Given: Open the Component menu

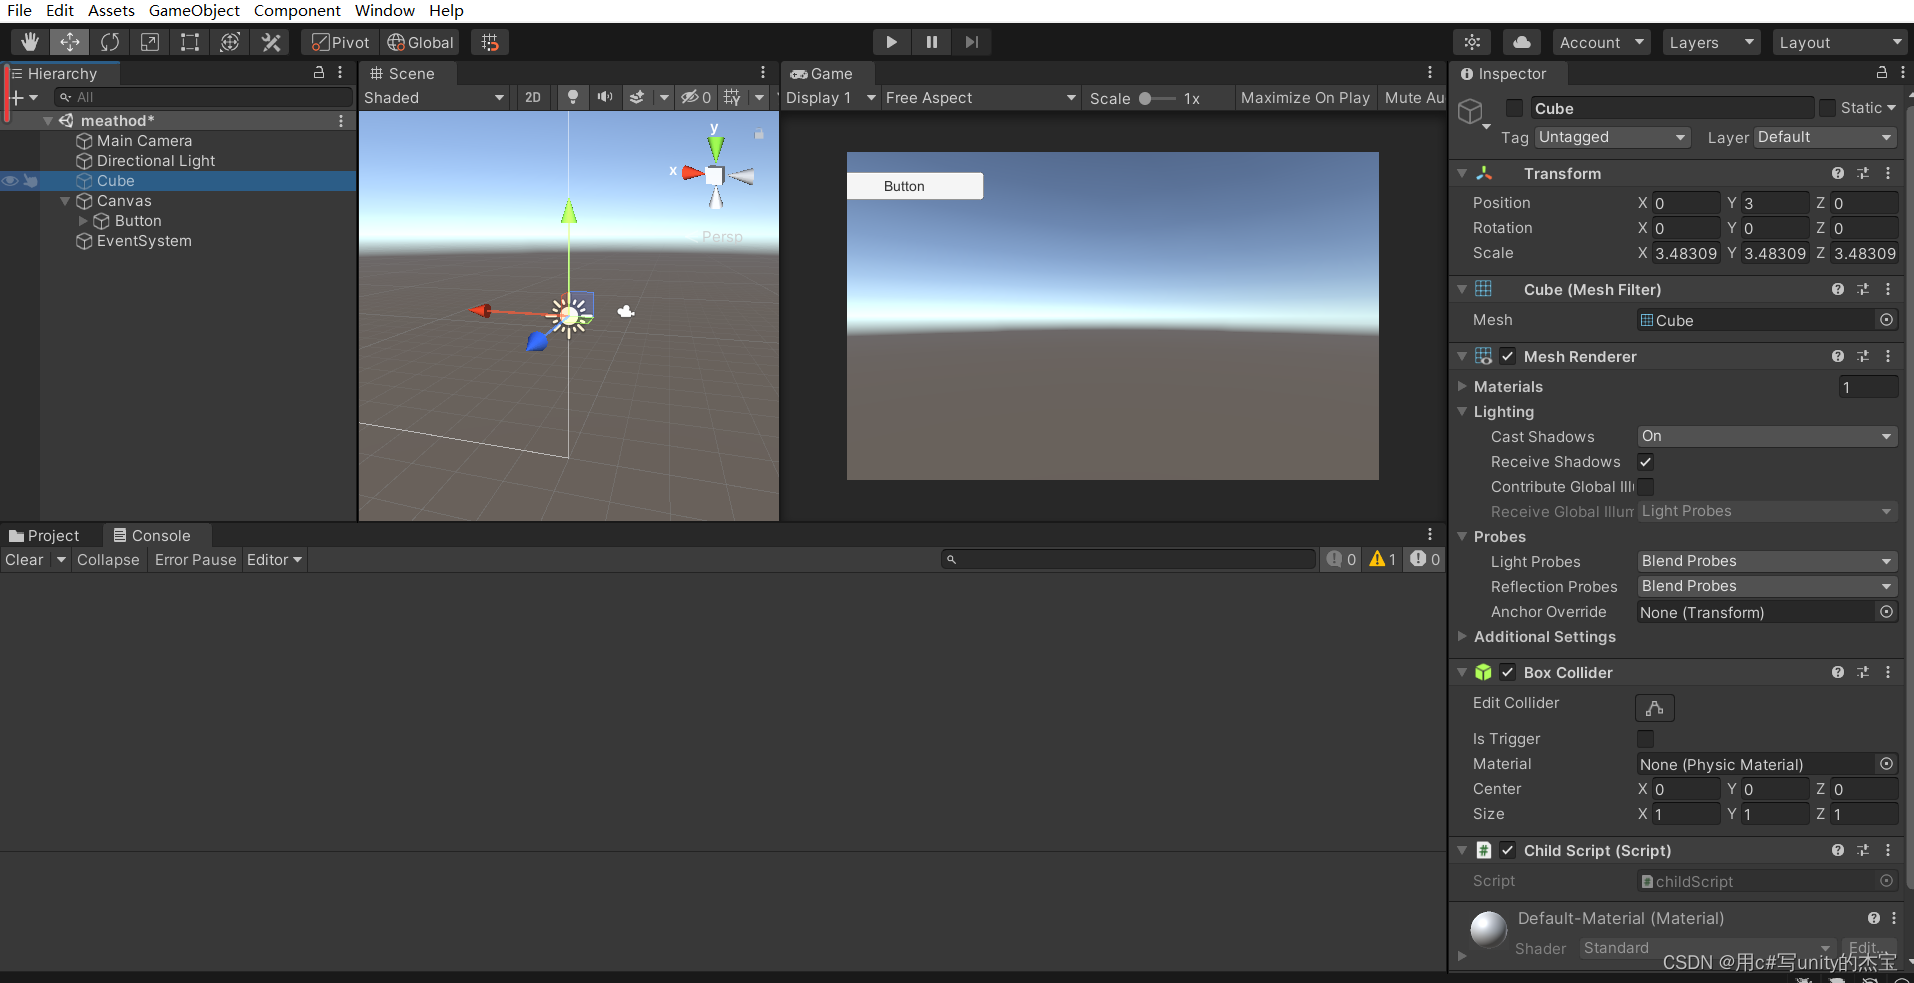Looking at the screenshot, I should [x=297, y=11].
